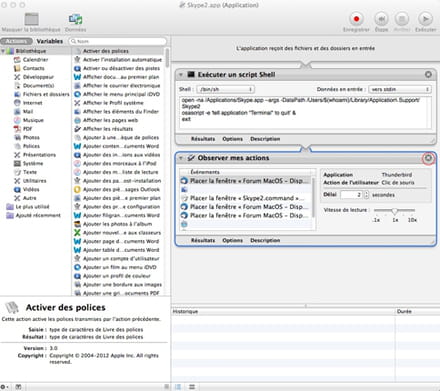This screenshot has width=440, height=391.
Task: Select the Skype2.command event row
Action: [x=246, y=198]
